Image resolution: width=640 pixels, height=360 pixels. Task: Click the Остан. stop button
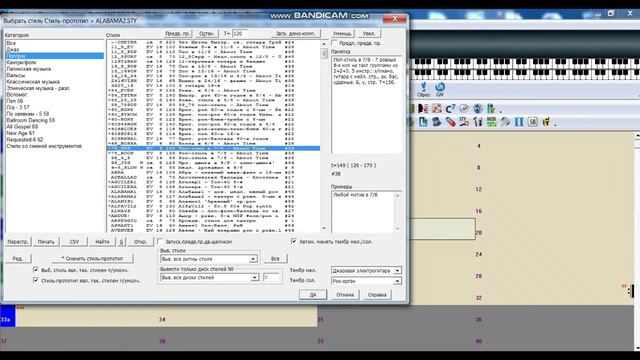pos(207,33)
